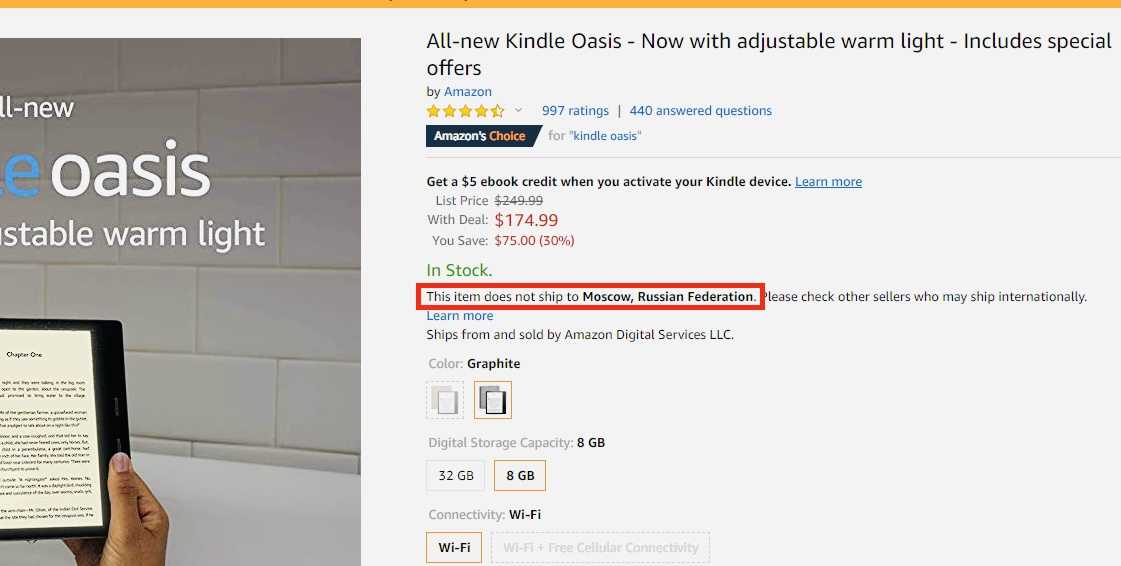Click the $174.99 deal price
The width and height of the screenshot is (1121, 566).
click(526, 221)
